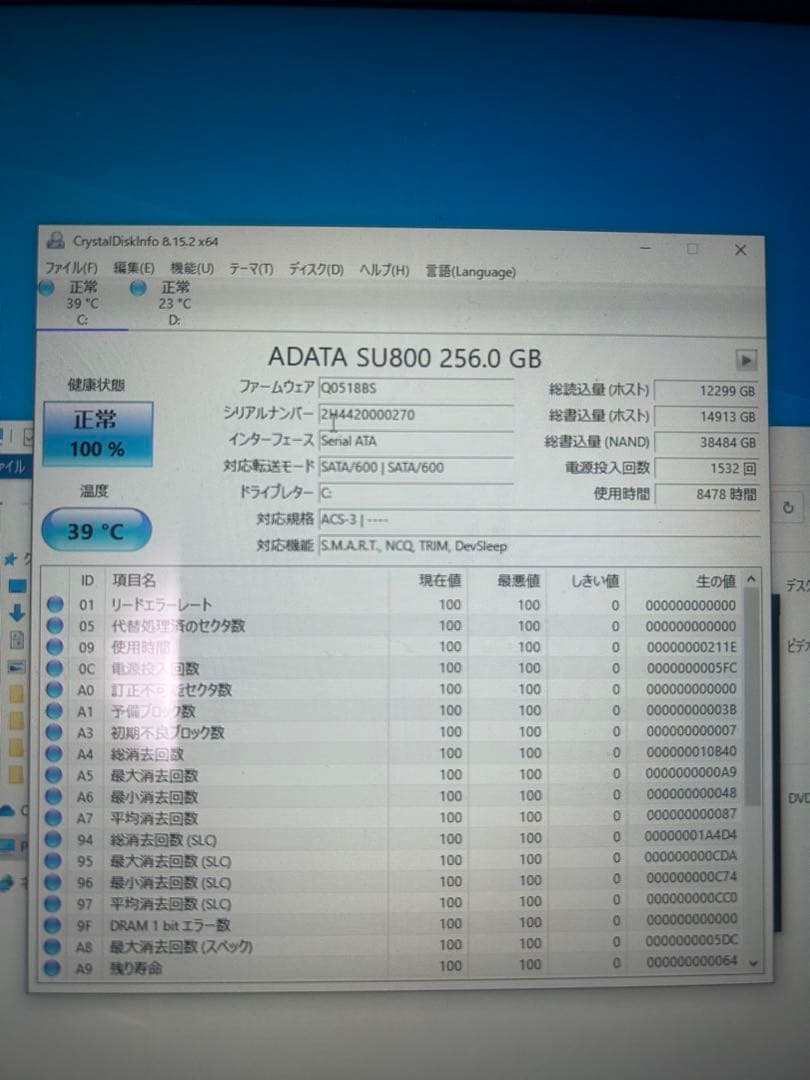
Task: Click blue status circle beside 代替処理済のセクタ数
Action: (x=53, y=626)
